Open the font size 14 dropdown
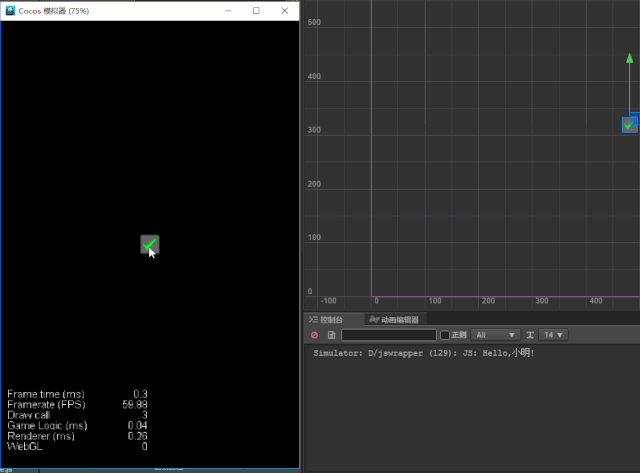The image size is (640, 473). tap(553, 335)
